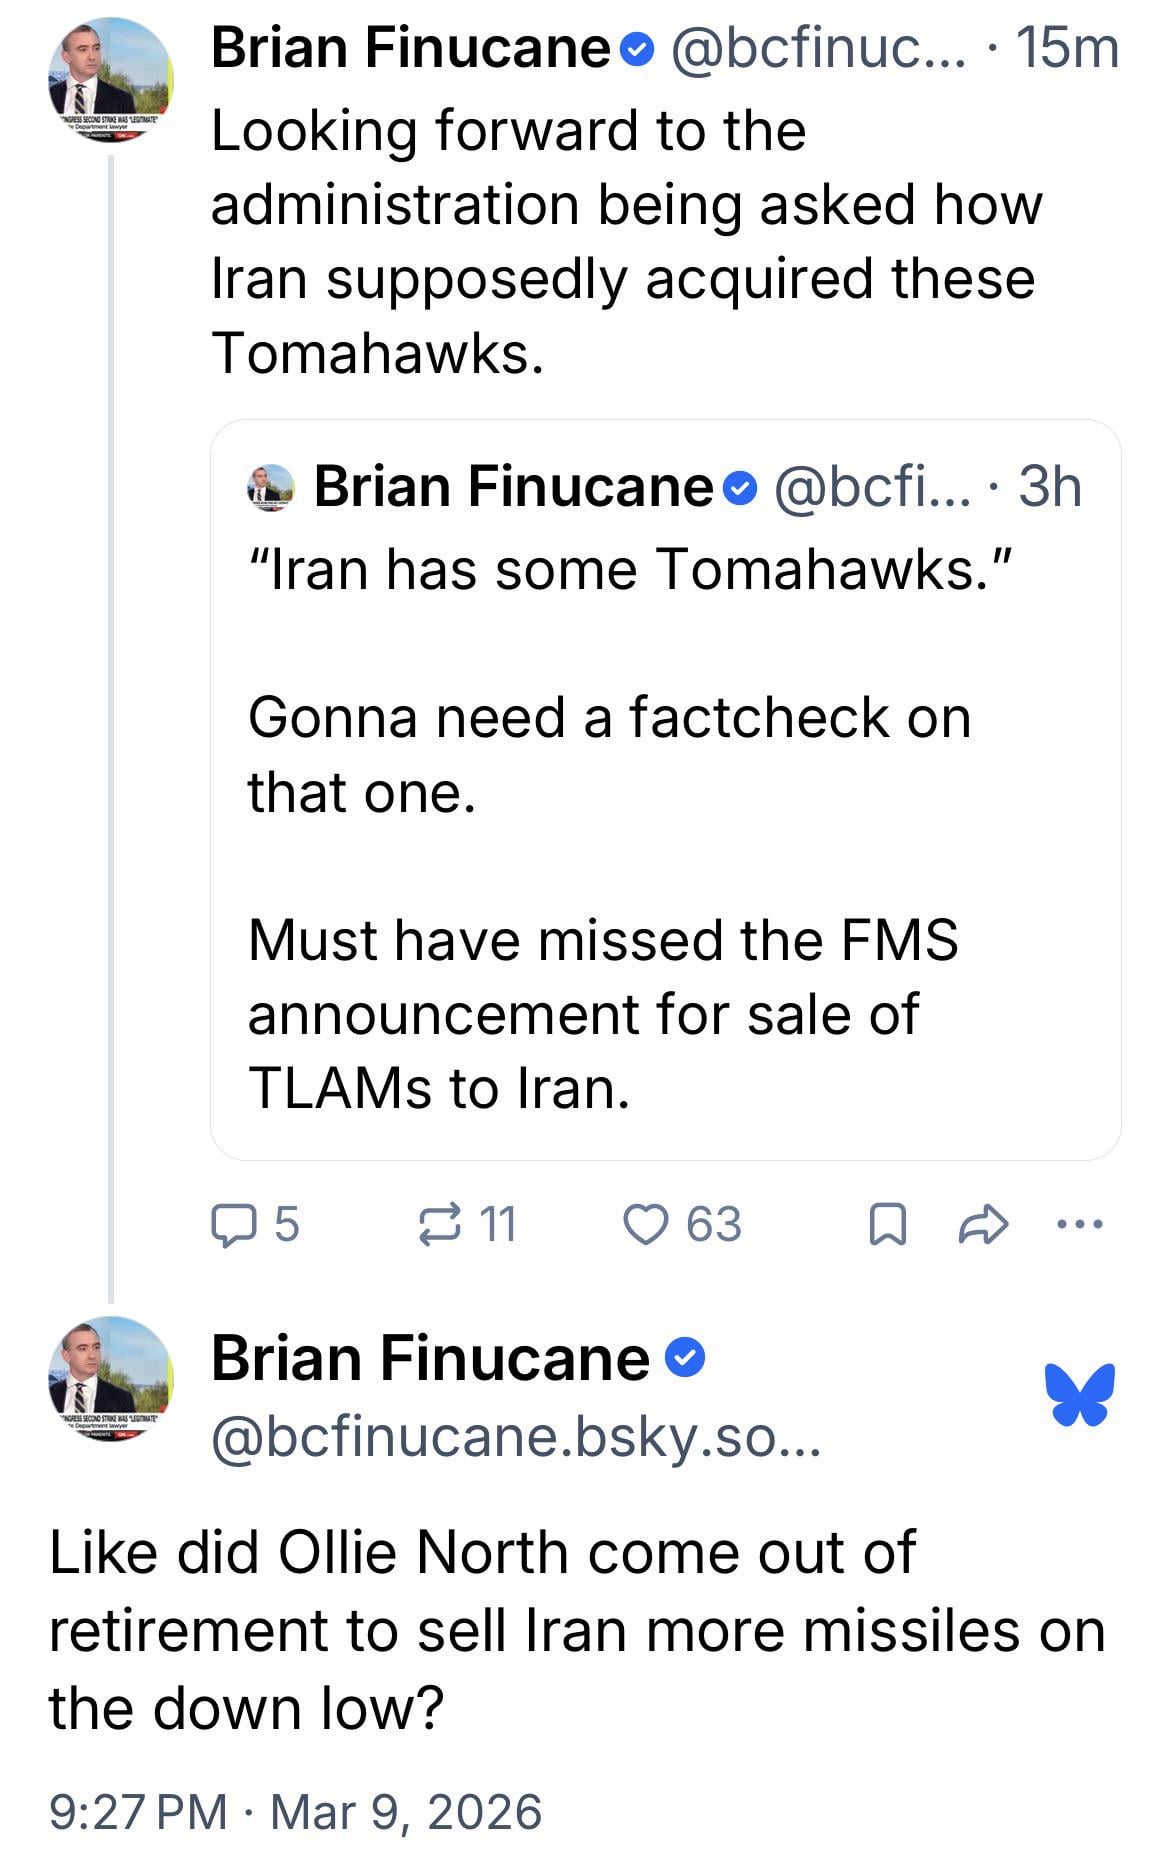Open the small avatar in quoted post
This screenshot has height=1862, width=1170.
(271, 488)
